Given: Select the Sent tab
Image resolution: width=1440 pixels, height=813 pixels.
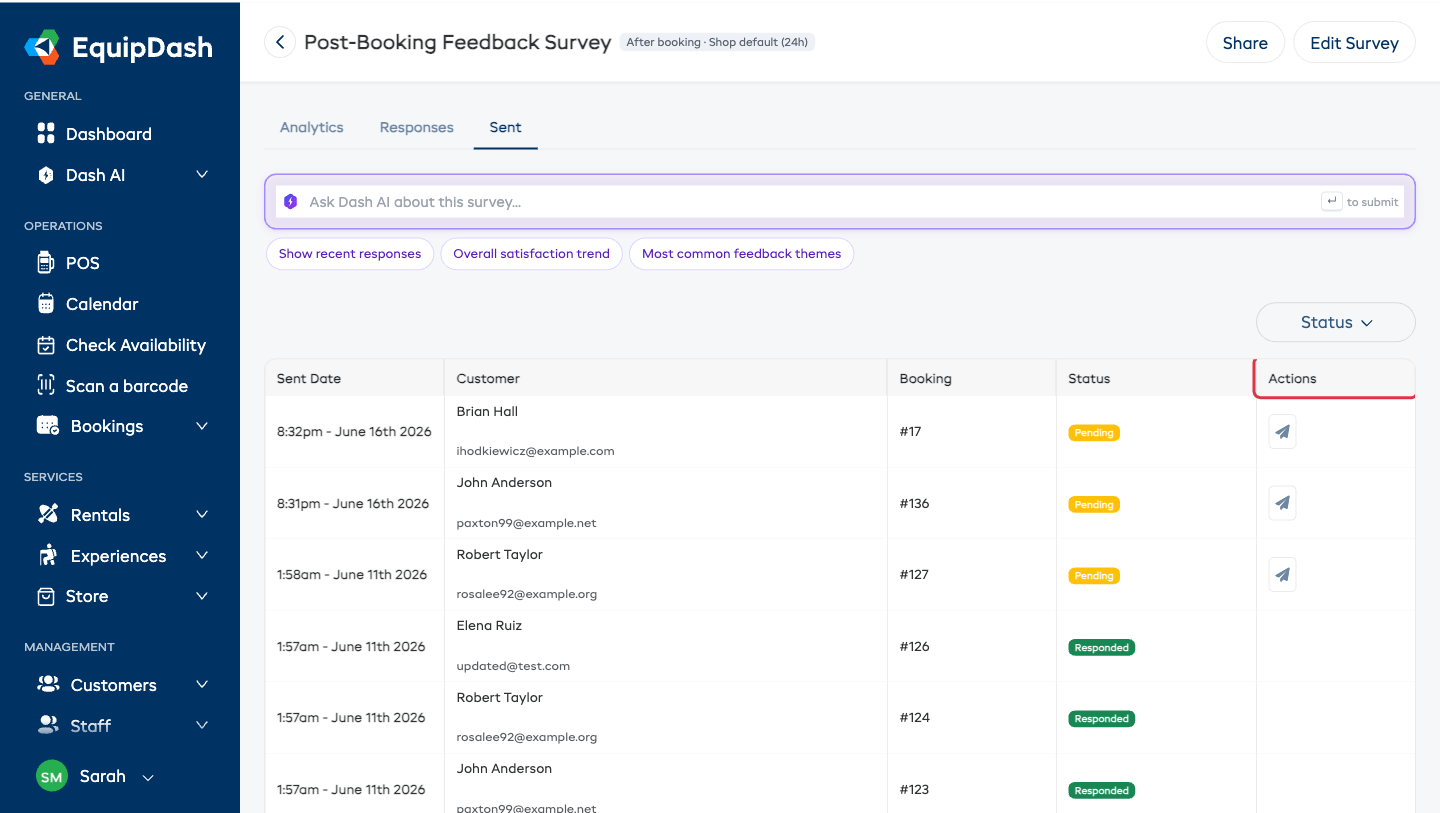Looking at the screenshot, I should (x=505, y=127).
